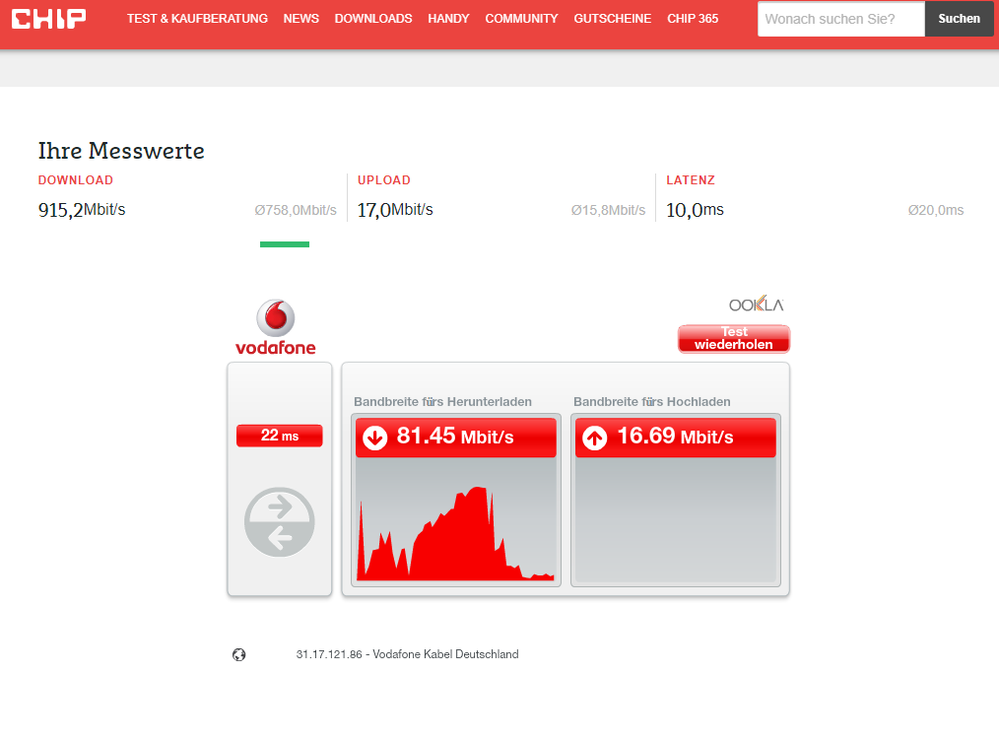
Task: Open the Downloads menu item
Action: [x=373, y=18]
